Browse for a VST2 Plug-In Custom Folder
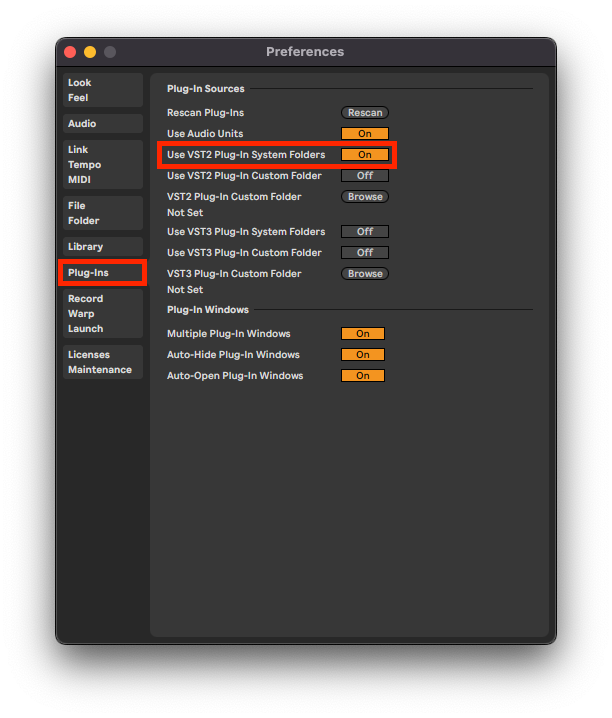This screenshot has height=718, width=612. [365, 197]
